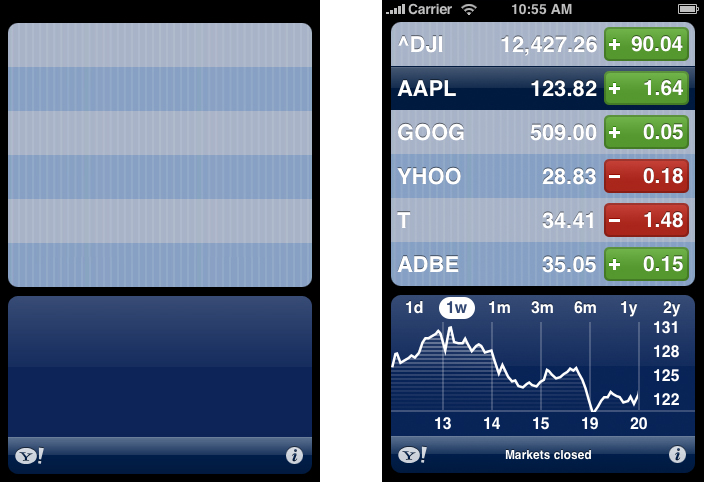The width and height of the screenshot is (704, 482).
Task: Select the 6m chart range
Action: pos(585,308)
